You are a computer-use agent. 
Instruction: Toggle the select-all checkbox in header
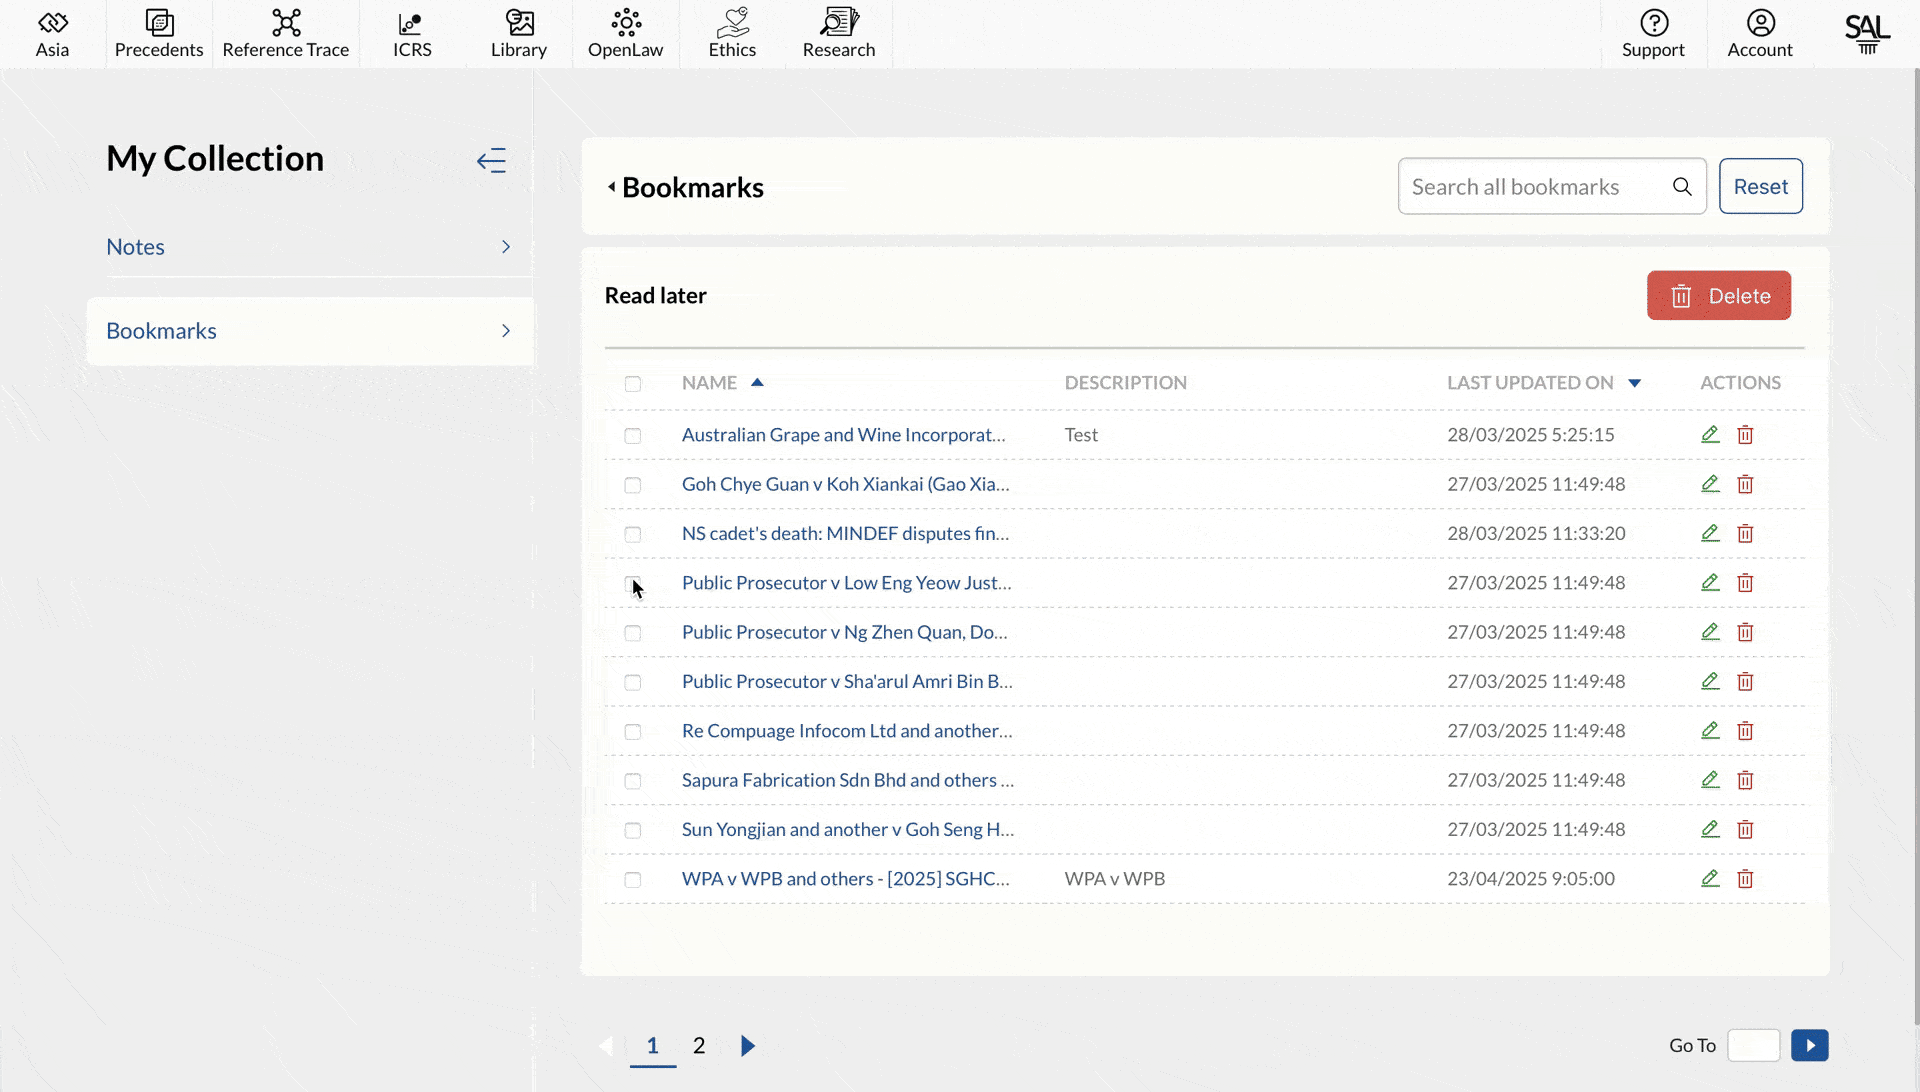click(633, 384)
